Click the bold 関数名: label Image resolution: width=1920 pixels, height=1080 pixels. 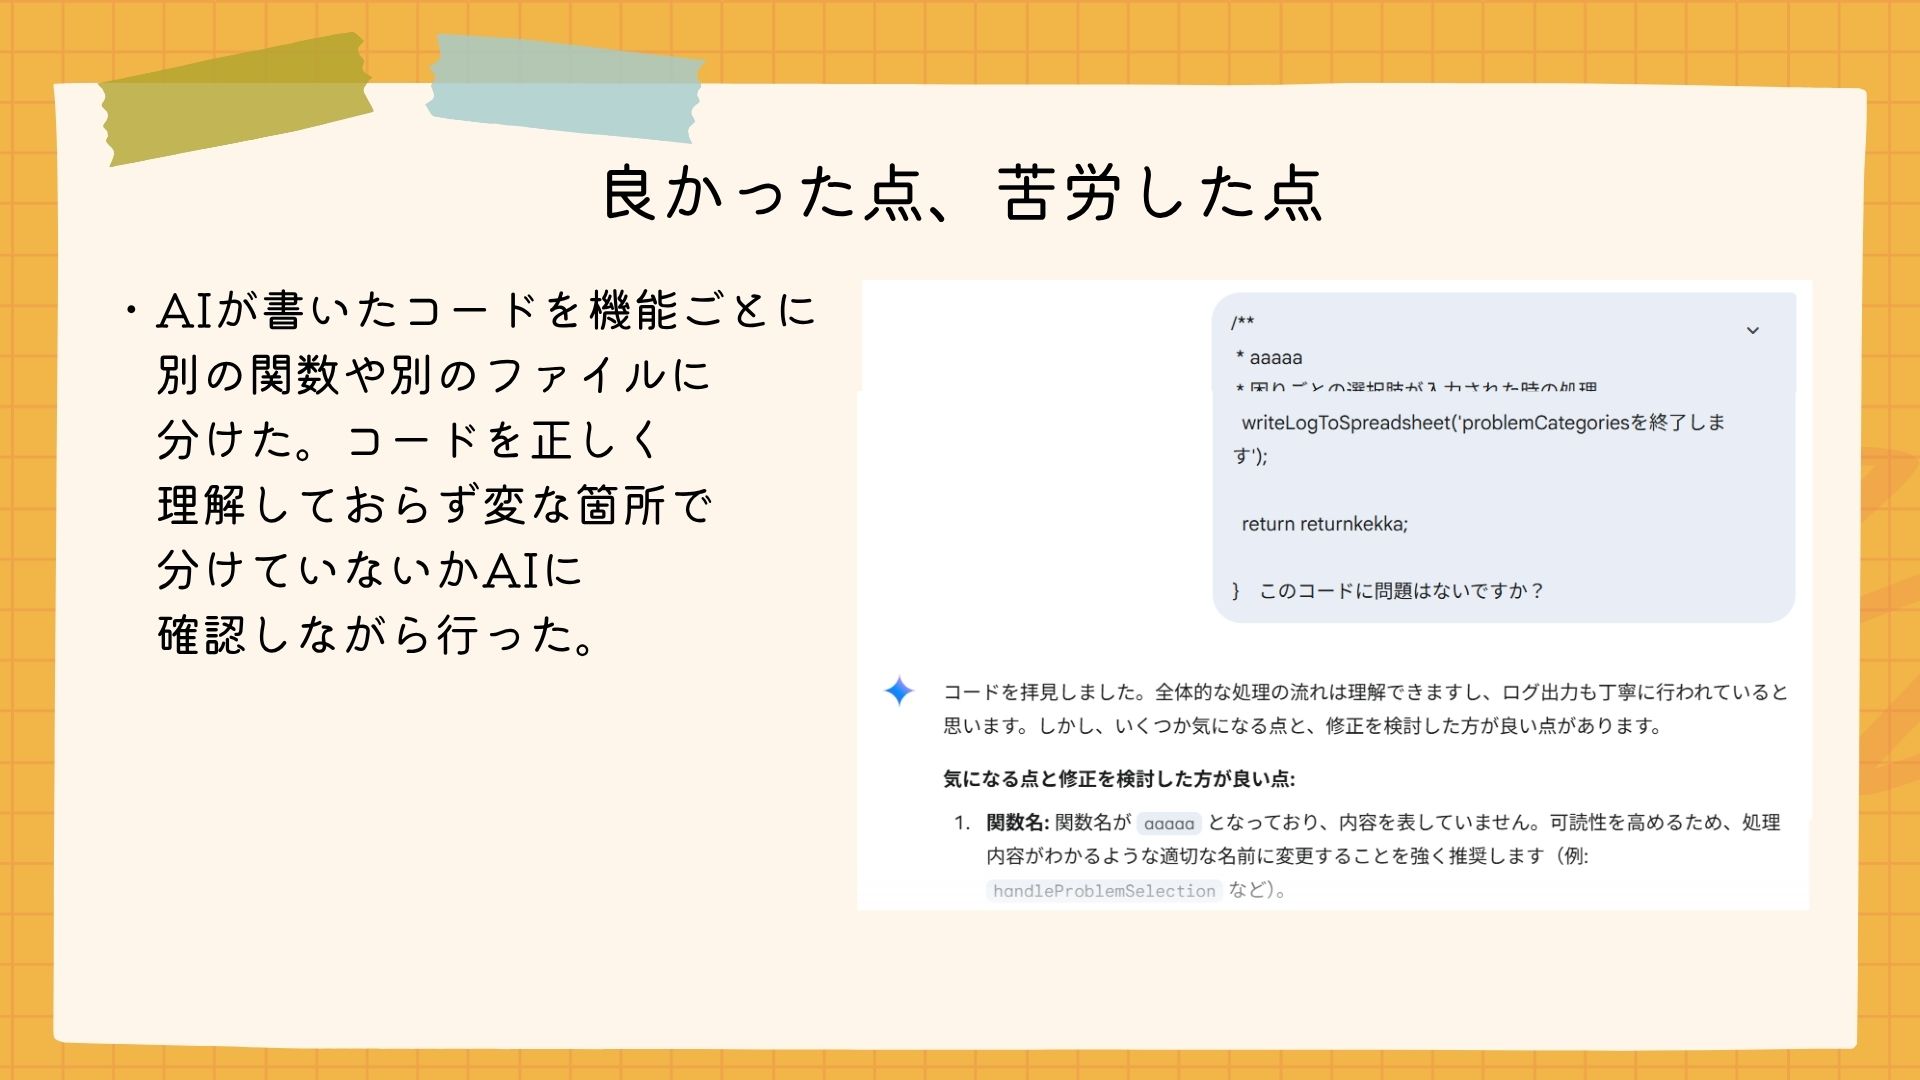[x=1017, y=823]
